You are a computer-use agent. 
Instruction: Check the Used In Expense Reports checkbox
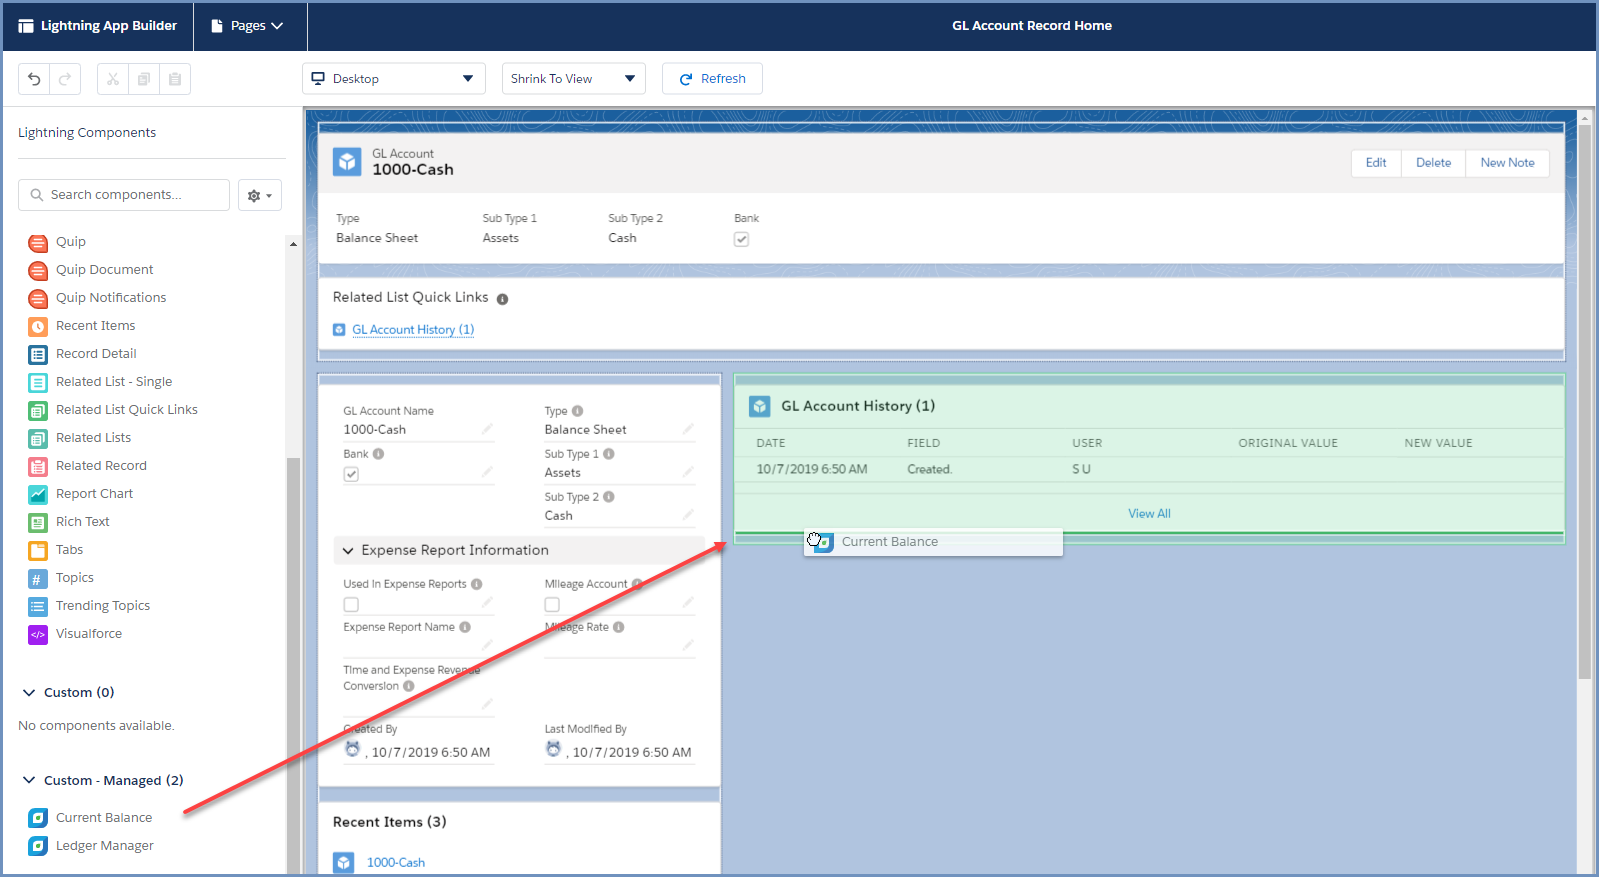[351, 604]
